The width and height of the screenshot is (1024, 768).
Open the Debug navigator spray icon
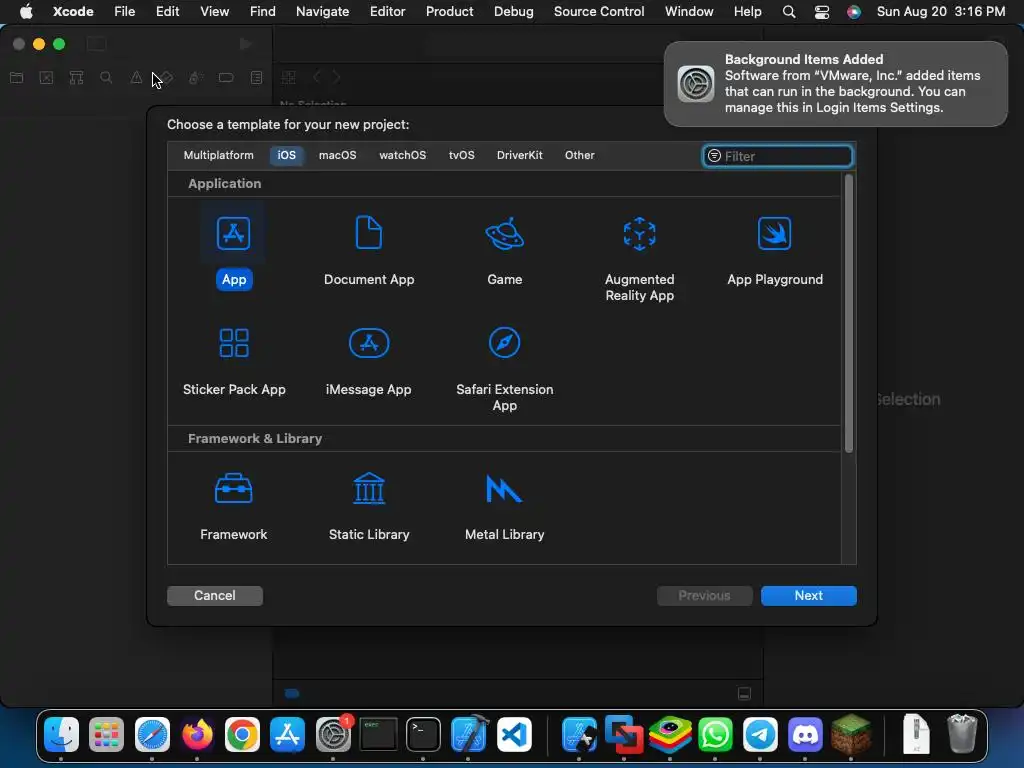[x=195, y=78]
